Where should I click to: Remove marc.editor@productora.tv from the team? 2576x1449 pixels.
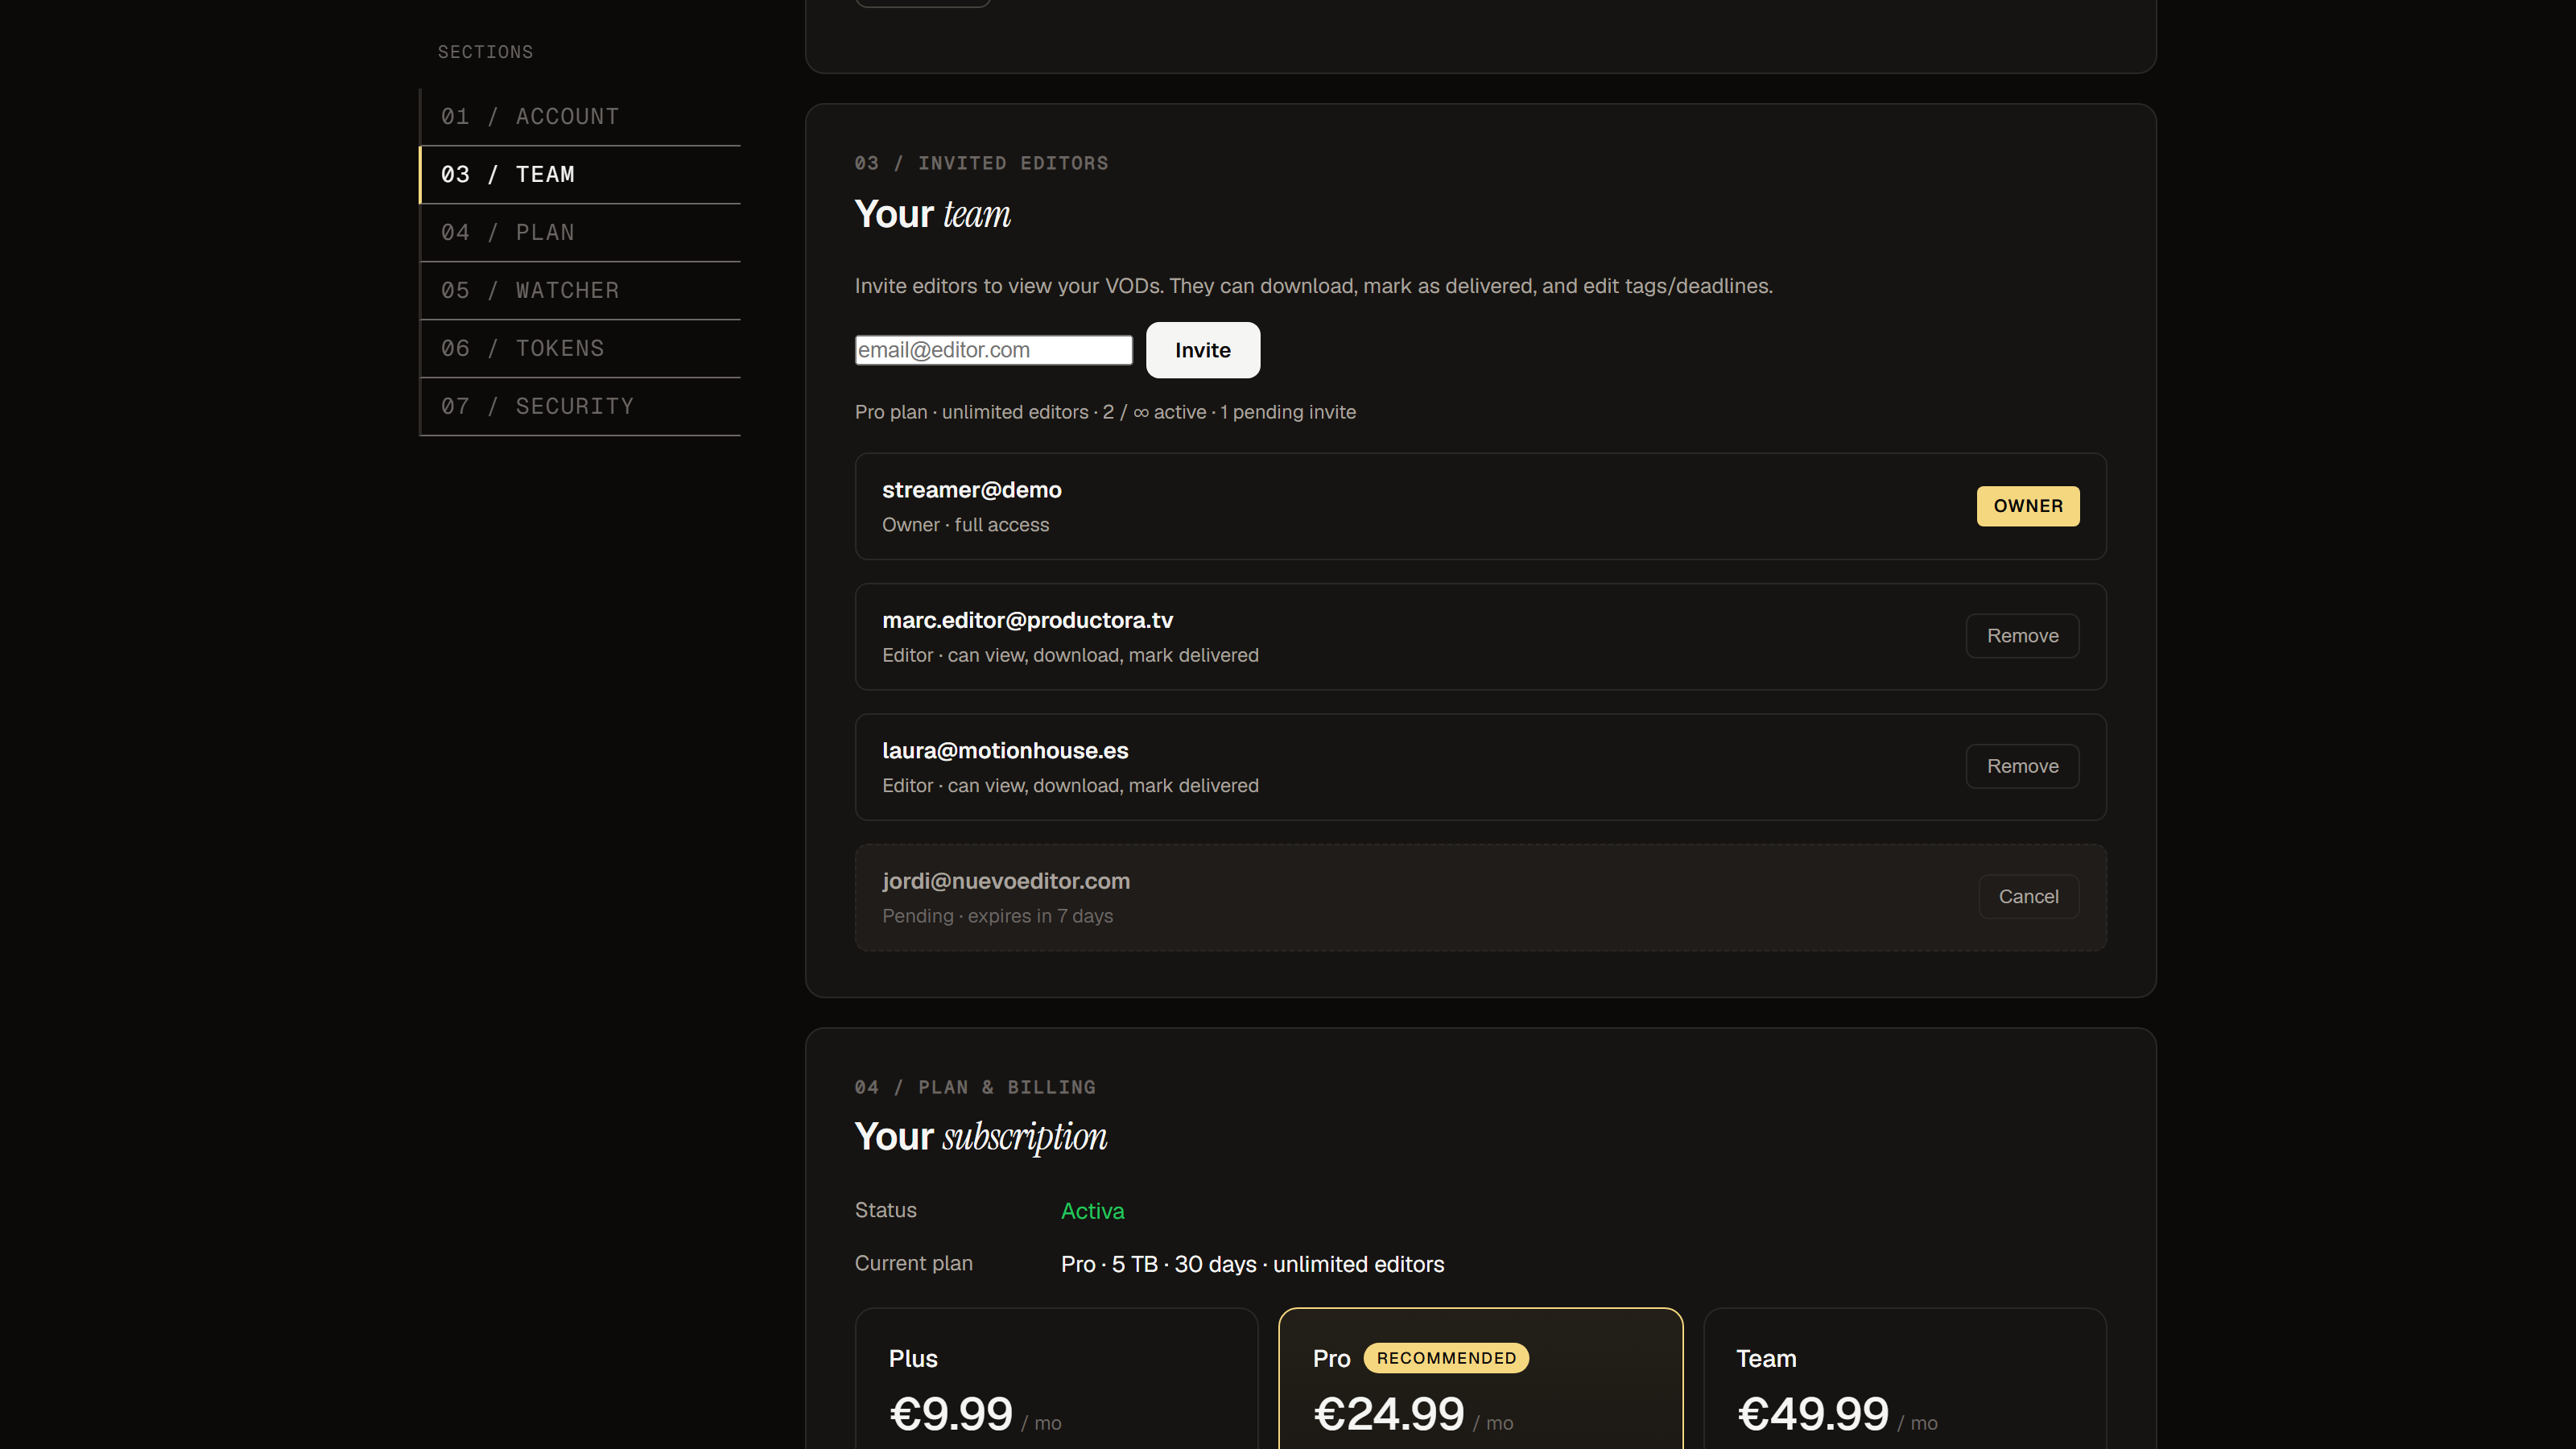pyautogui.click(x=2022, y=636)
